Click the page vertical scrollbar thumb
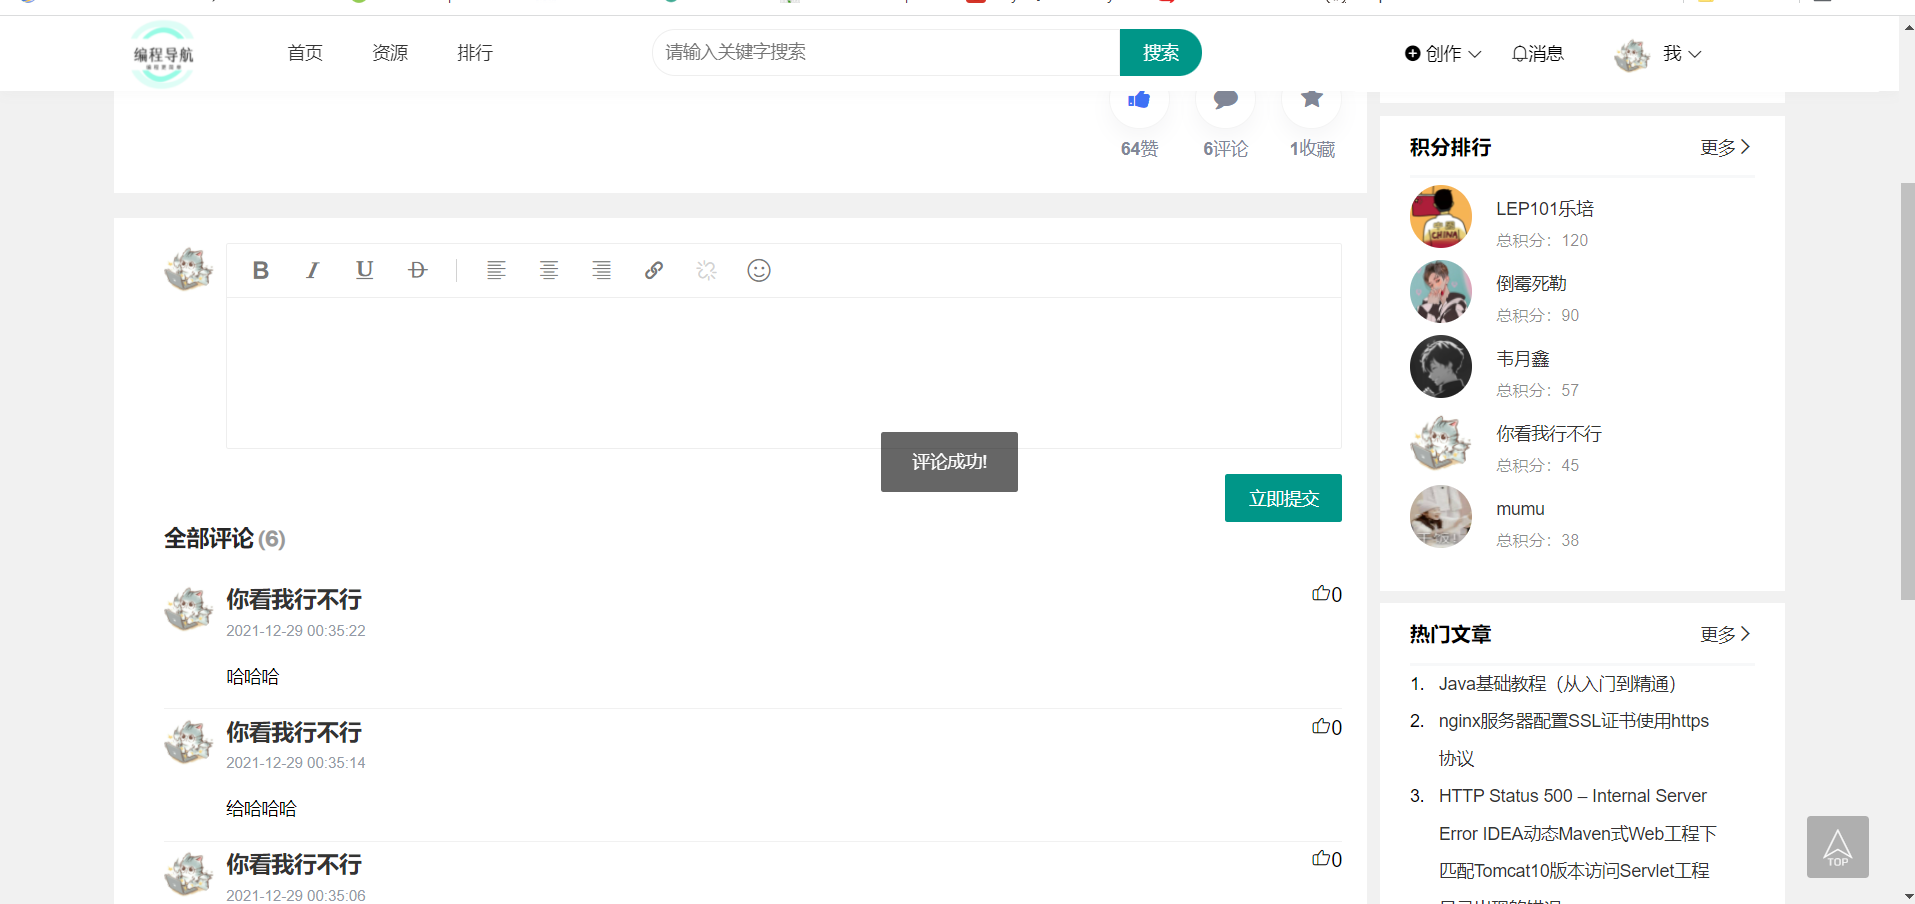 pos(1908,391)
